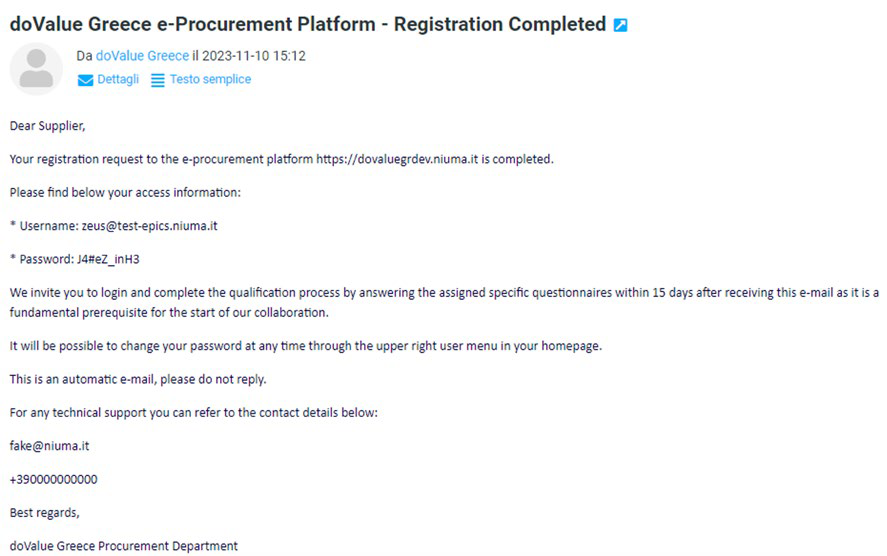The width and height of the screenshot is (887, 556).
Task: Open message in new window icon
Action: [620, 25]
